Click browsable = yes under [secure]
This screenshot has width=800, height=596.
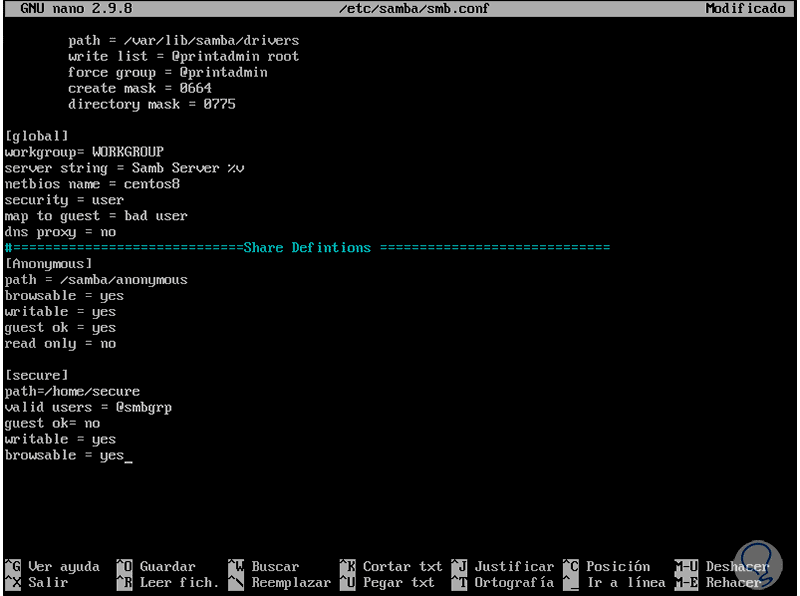point(64,456)
